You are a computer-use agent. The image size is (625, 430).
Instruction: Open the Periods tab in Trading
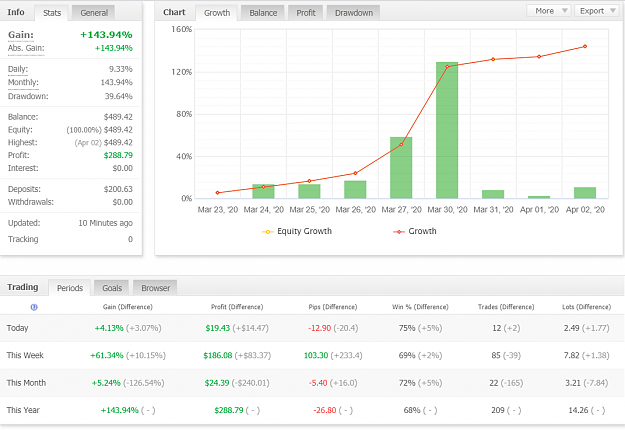coord(70,288)
